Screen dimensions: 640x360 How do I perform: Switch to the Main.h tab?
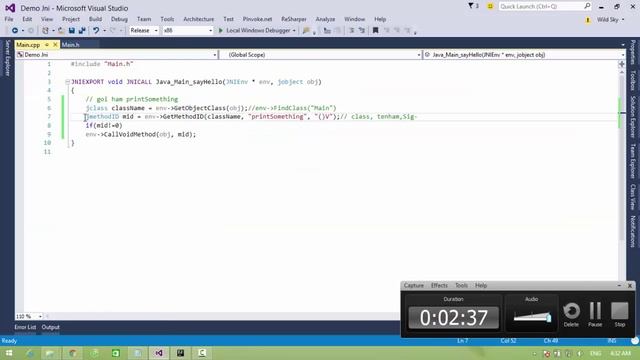[x=71, y=45]
